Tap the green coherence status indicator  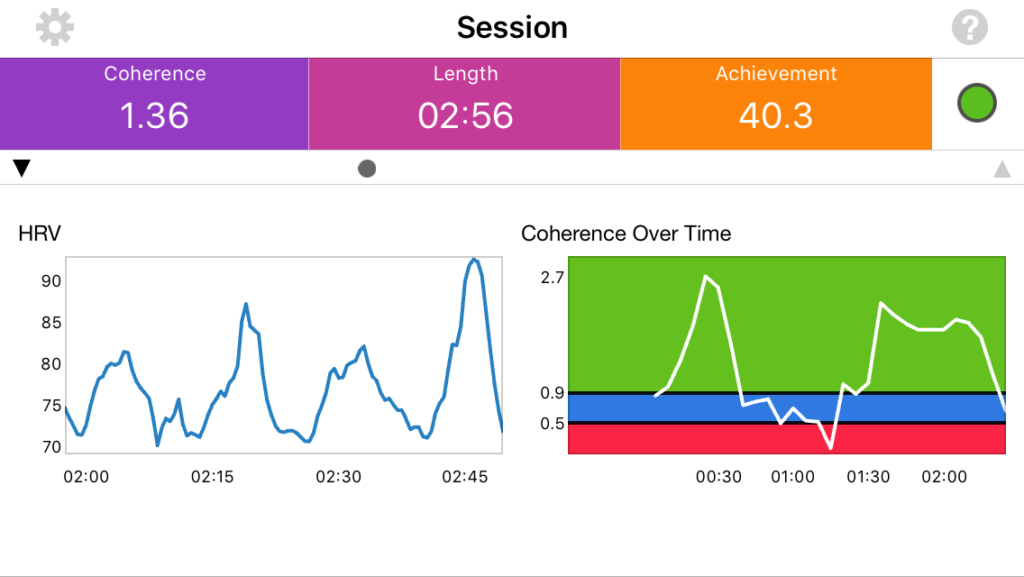click(977, 104)
